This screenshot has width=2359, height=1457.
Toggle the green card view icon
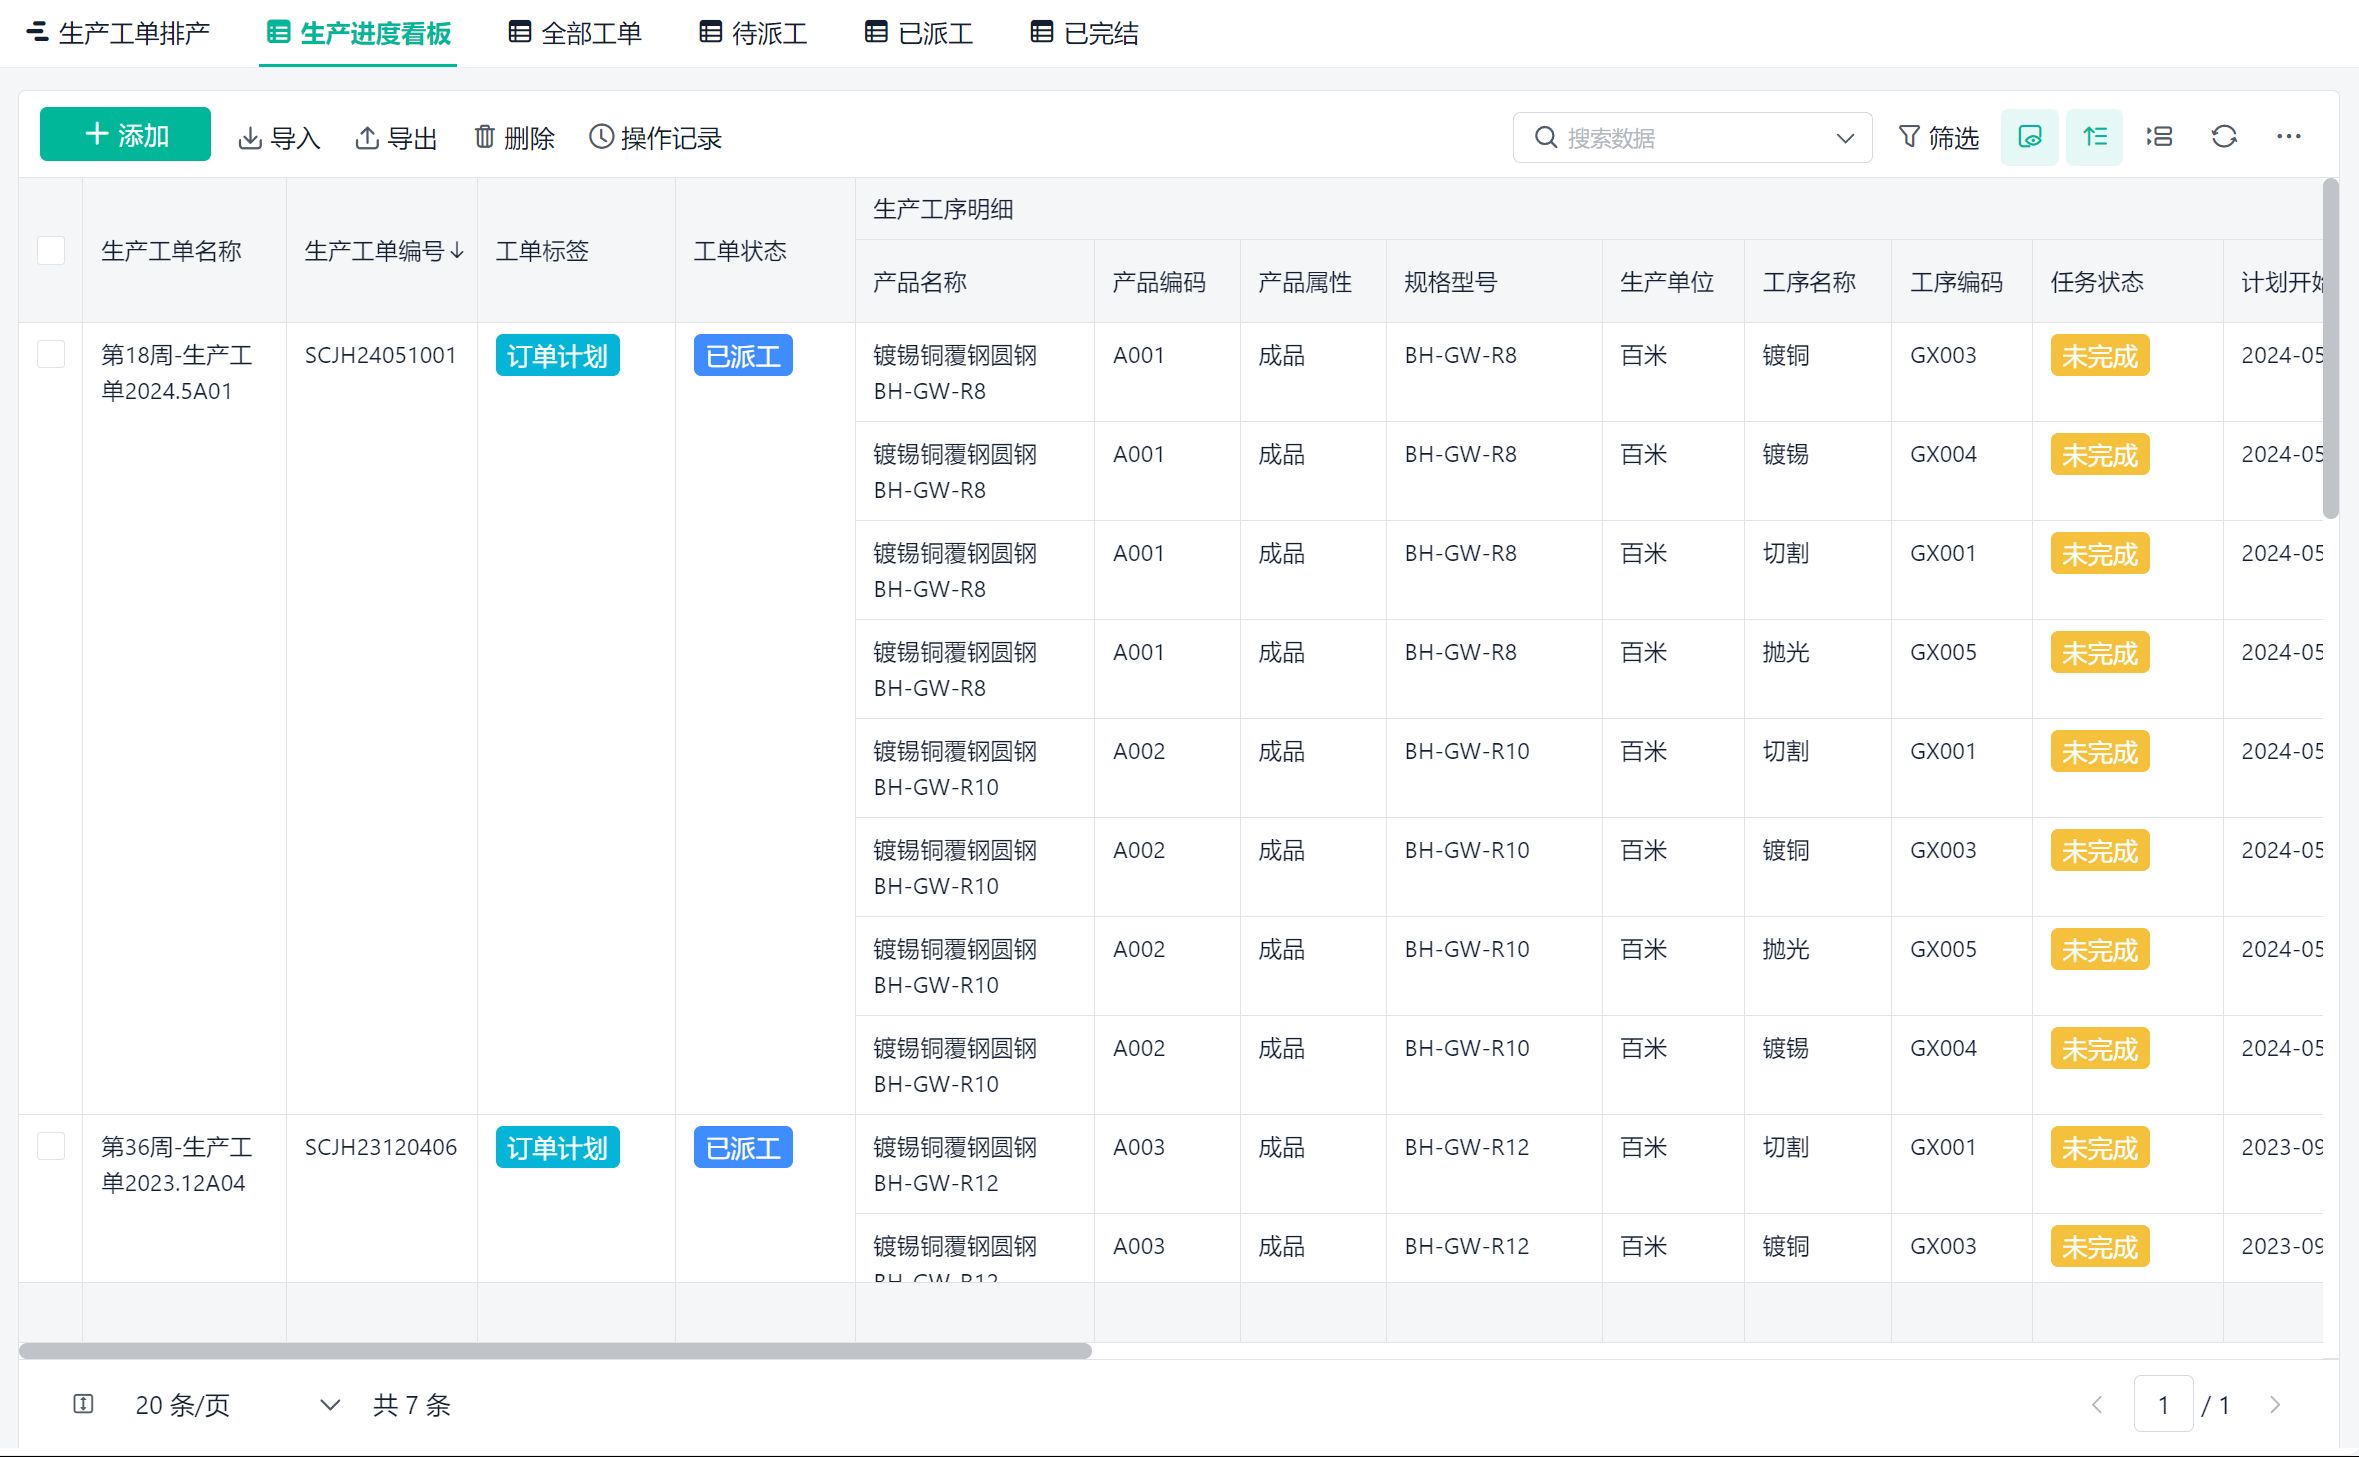(2029, 137)
